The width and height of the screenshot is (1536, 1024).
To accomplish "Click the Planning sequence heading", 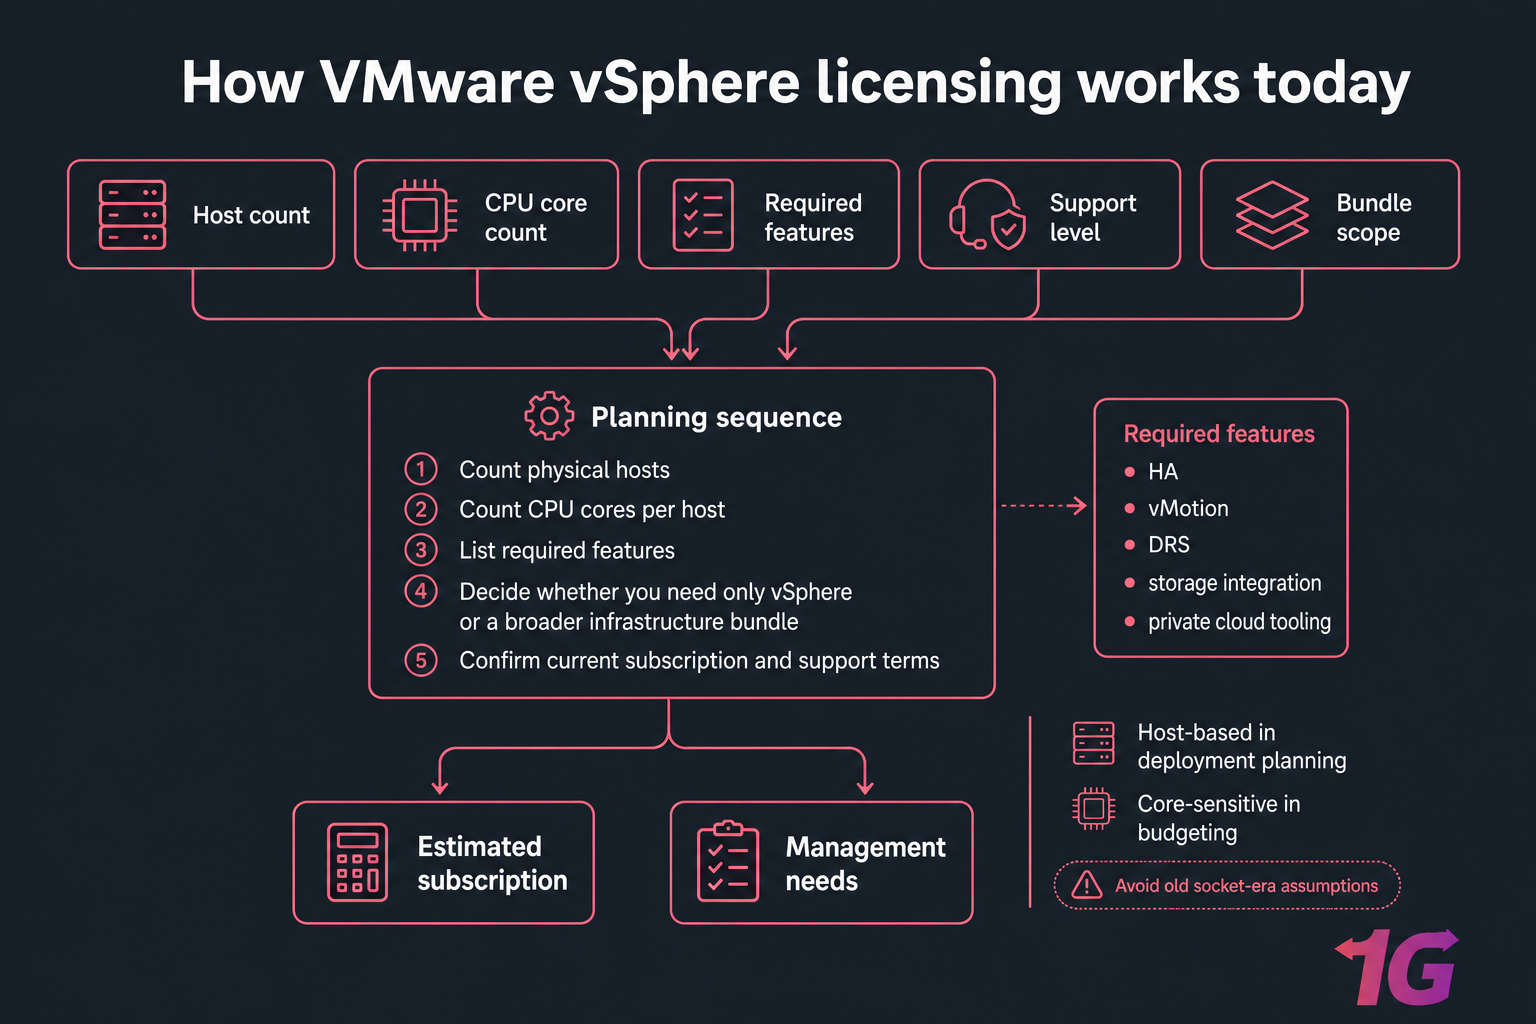I will point(716,417).
